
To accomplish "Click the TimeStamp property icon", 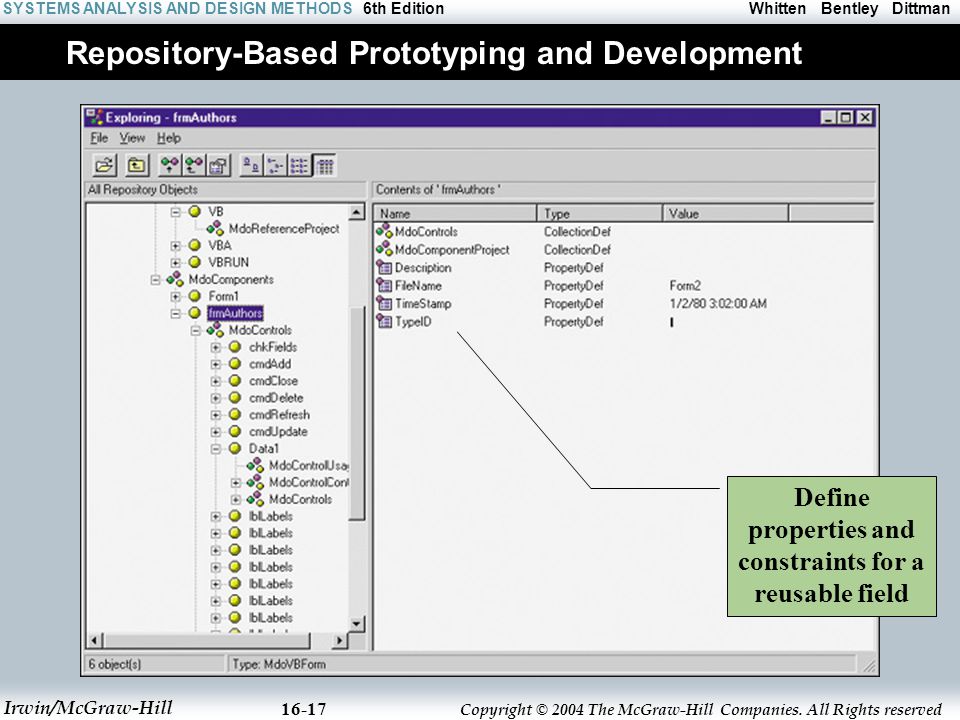I will point(384,303).
